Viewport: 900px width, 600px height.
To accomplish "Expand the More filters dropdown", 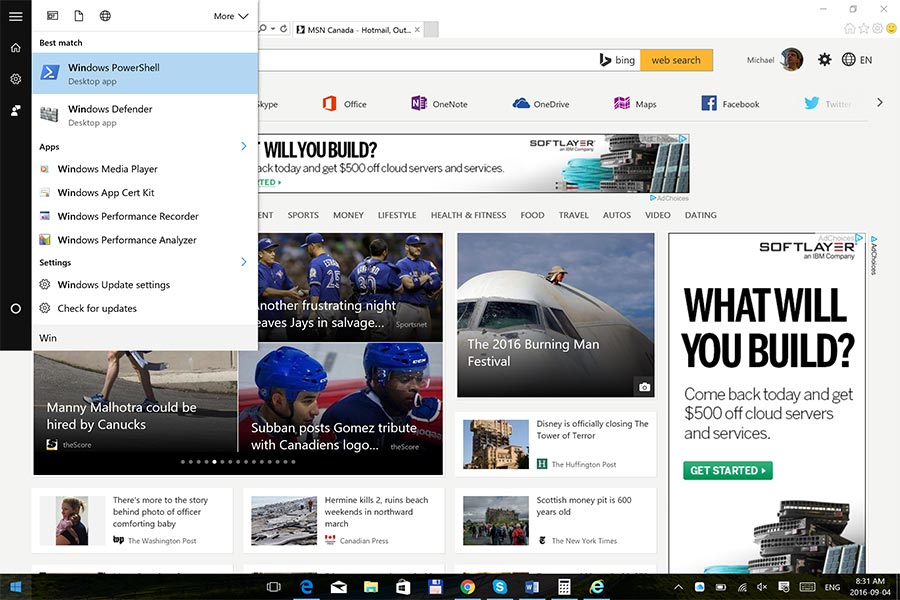I will [x=231, y=16].
